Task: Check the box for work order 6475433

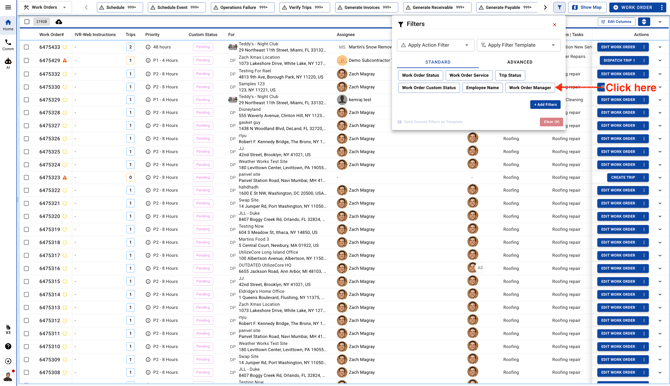Action: click(26, 47)
